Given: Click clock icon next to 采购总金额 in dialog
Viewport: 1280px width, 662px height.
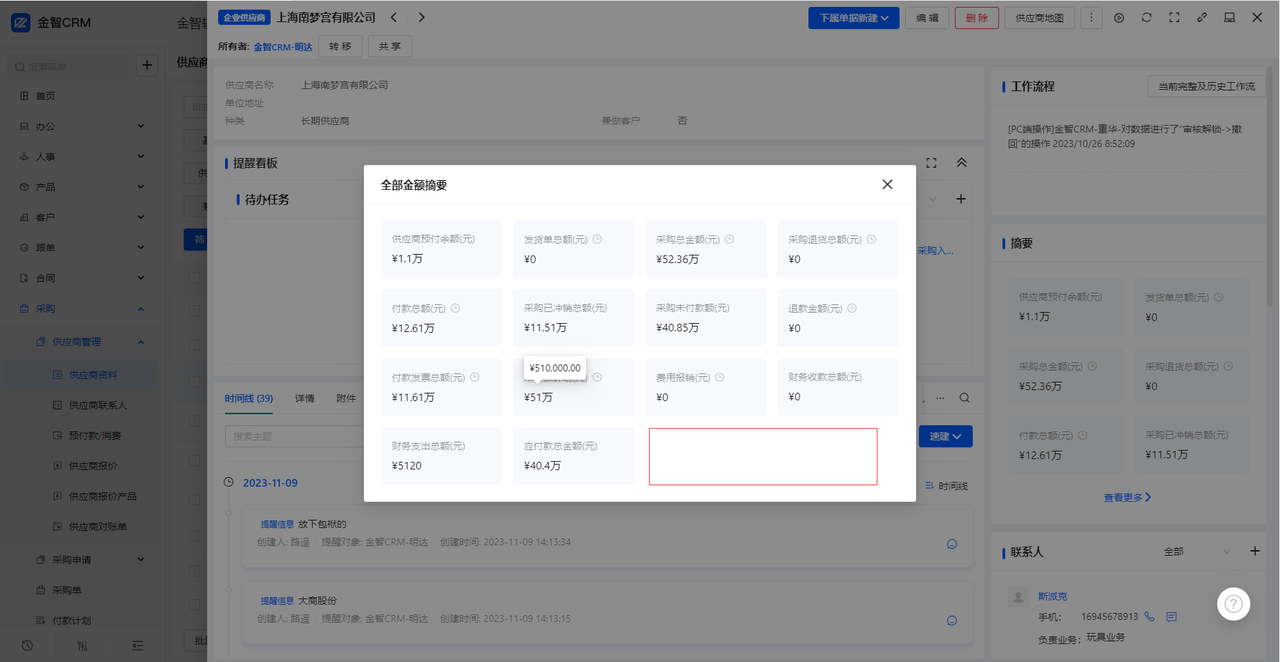Looking at the screenshot, I should pos(730,240).
